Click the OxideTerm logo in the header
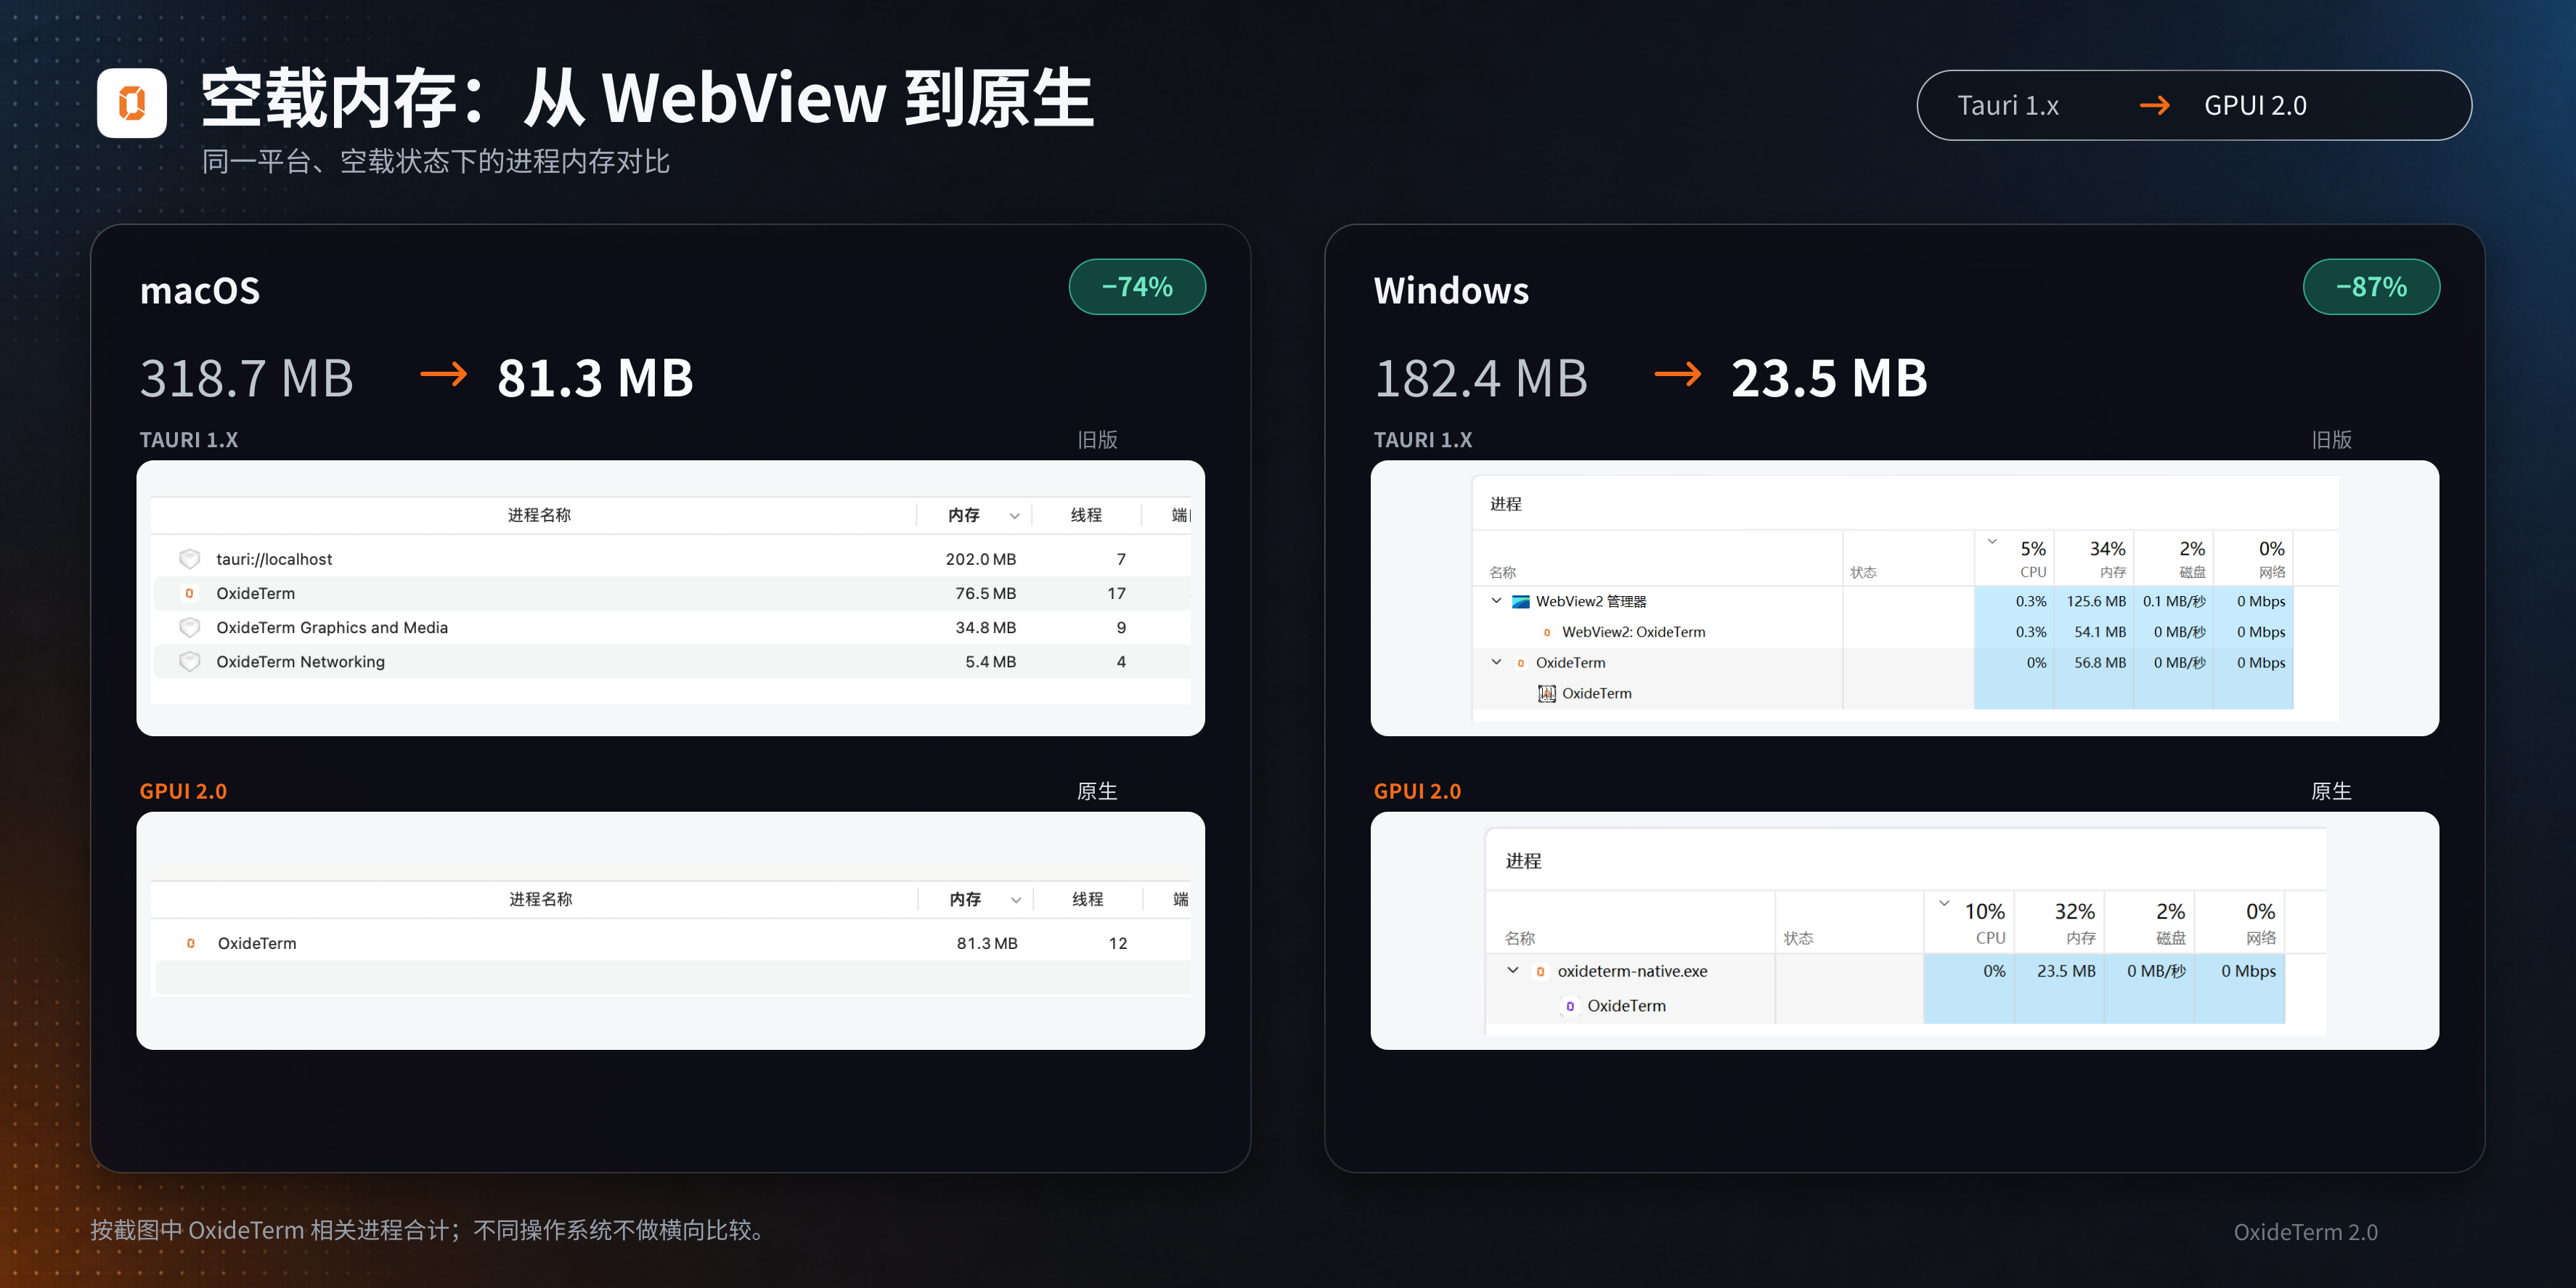 coord(132,103)
